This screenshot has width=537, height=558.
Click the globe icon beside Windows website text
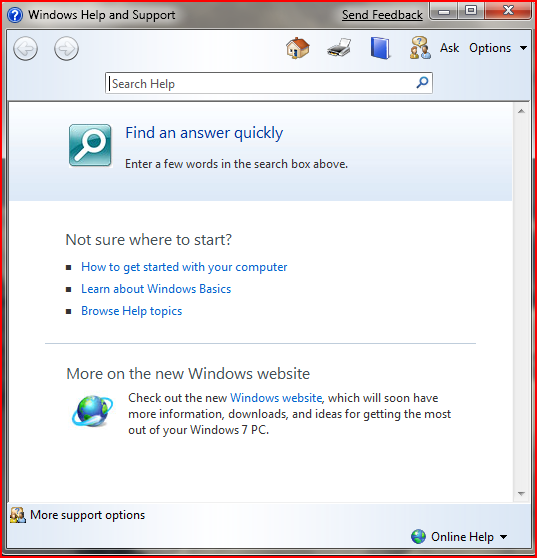point(93,411)
